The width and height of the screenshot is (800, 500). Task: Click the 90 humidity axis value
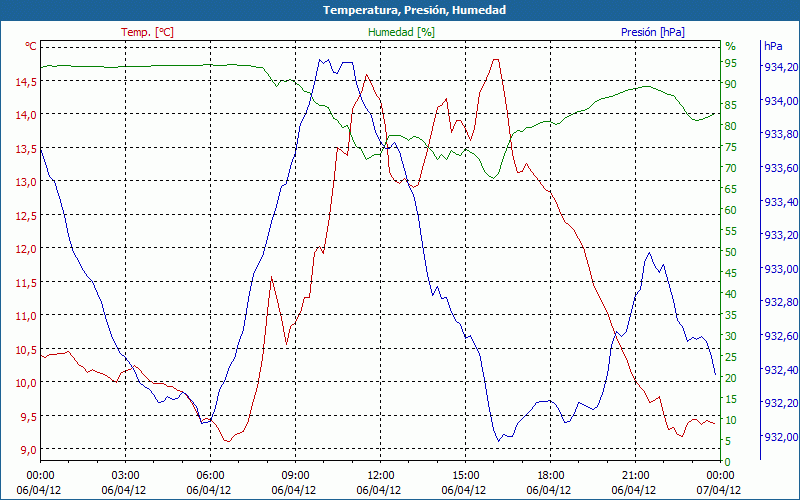[731, 84]
